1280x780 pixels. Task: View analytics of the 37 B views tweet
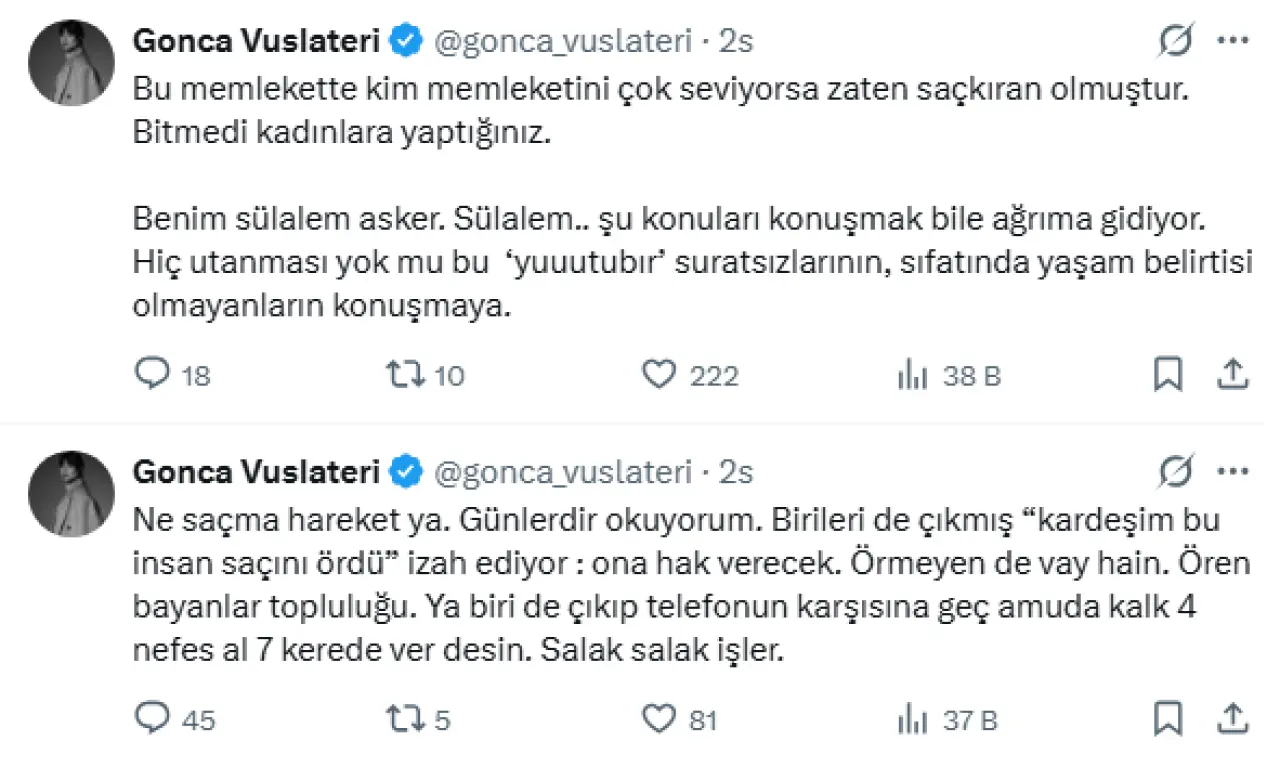tap(911, 718)
